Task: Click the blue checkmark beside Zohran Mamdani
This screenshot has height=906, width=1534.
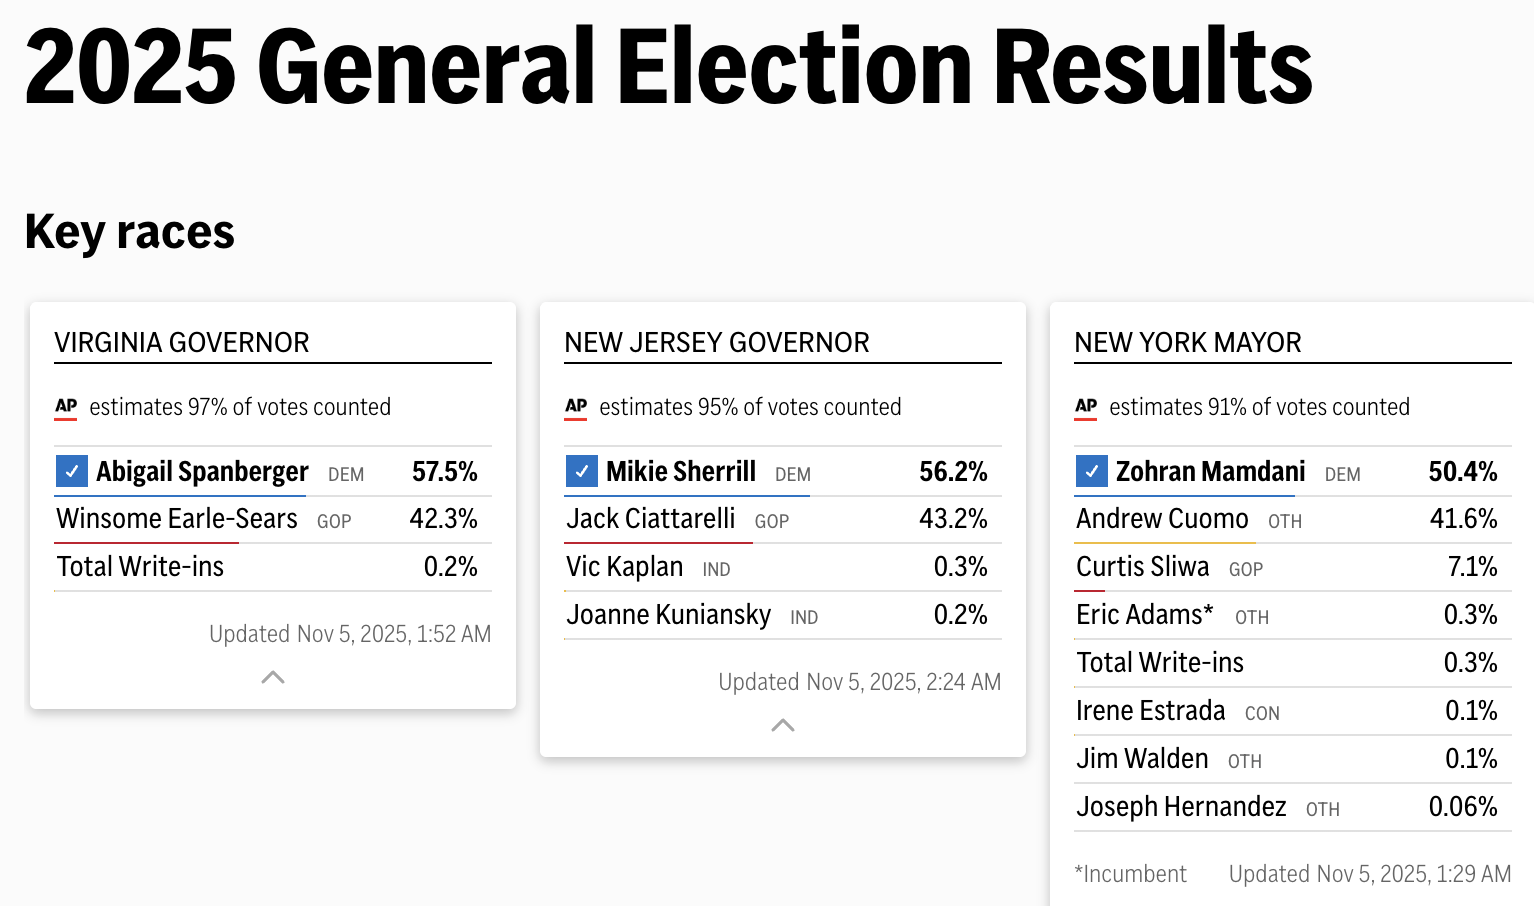Action: tap(1091, 471)
